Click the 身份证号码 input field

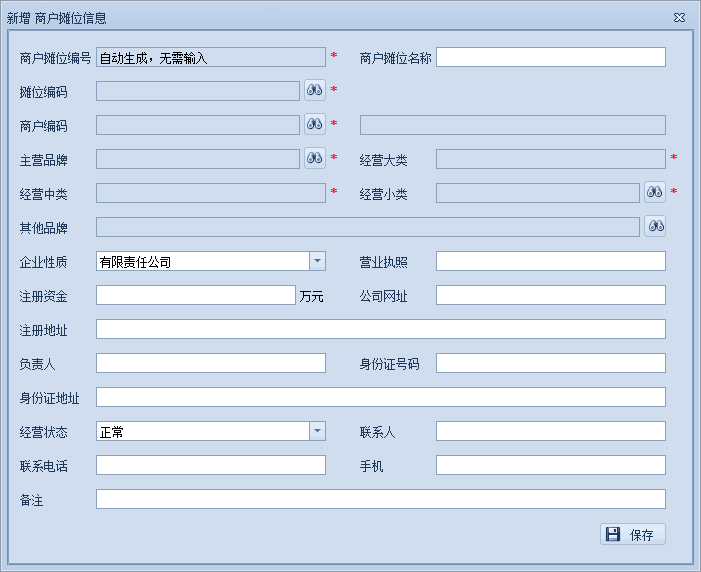pyautogui.click(x=550, y=363)
